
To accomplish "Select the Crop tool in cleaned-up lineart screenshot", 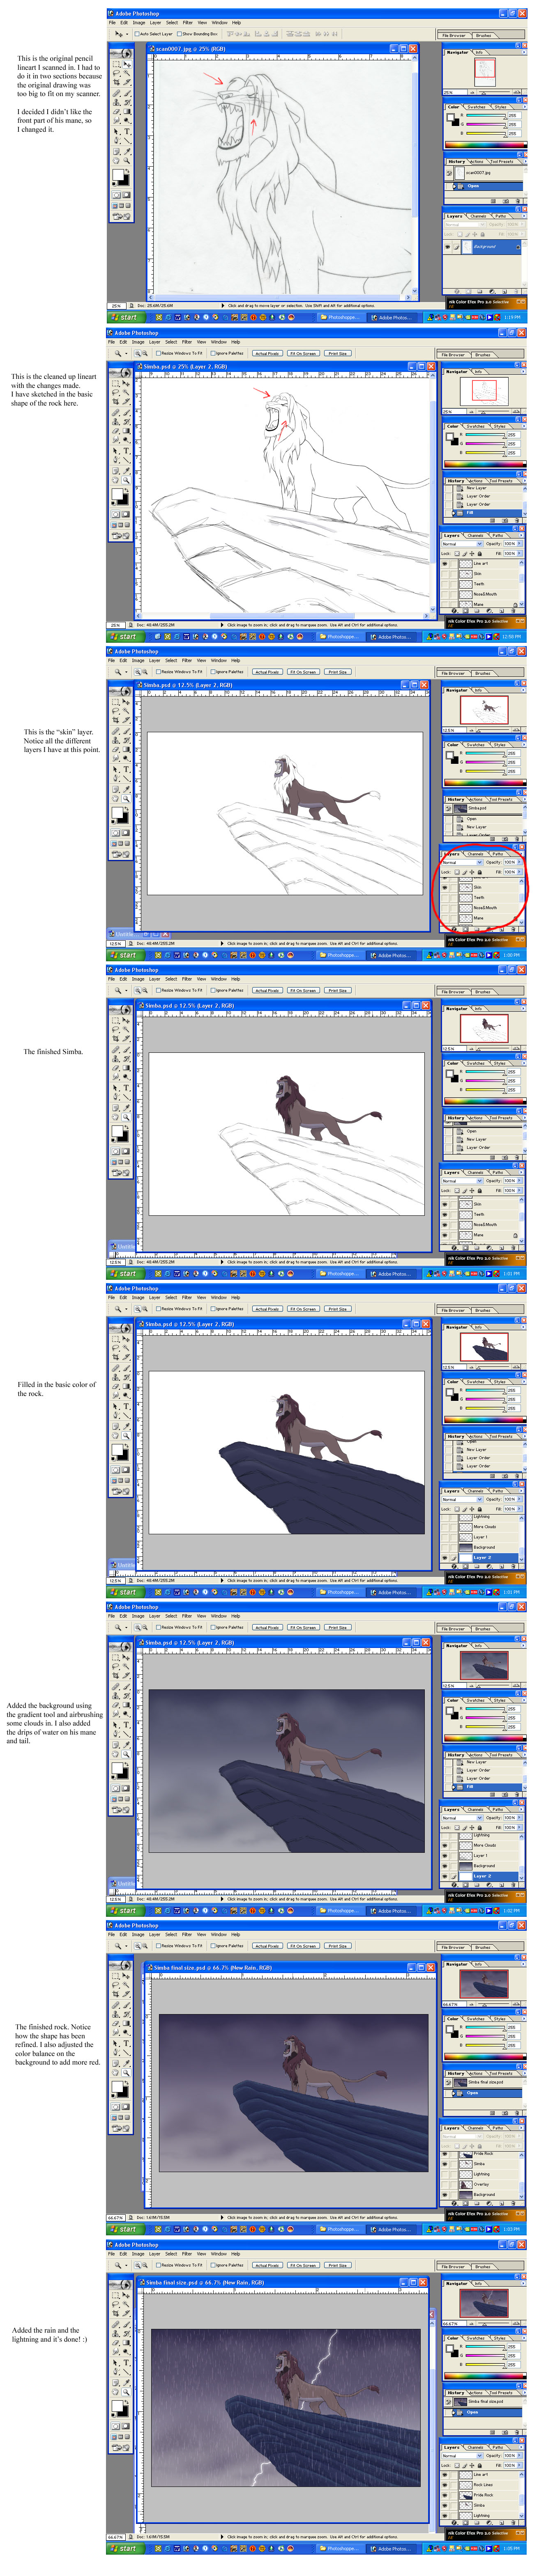I will (116, 401).
